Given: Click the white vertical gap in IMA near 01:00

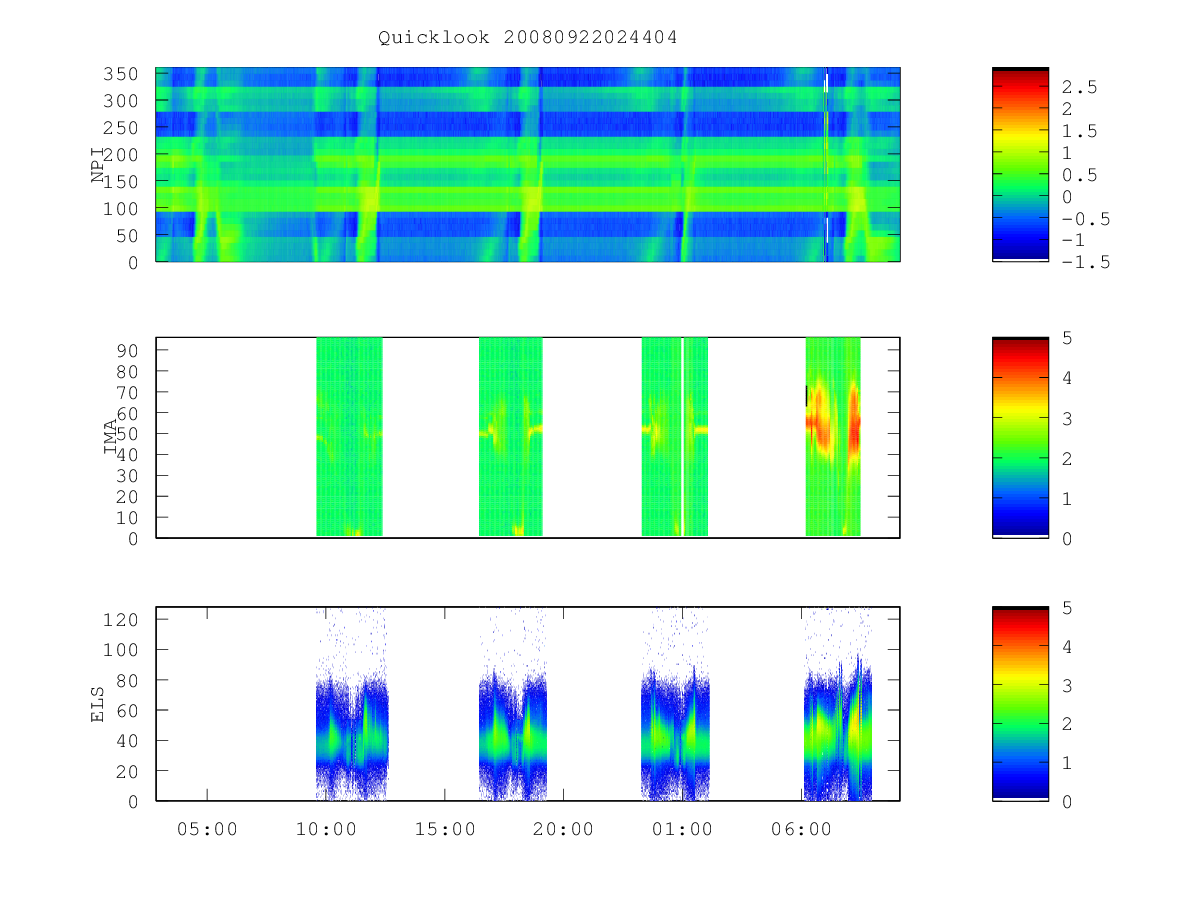Looking at the screenshot, I should point(682,437).
